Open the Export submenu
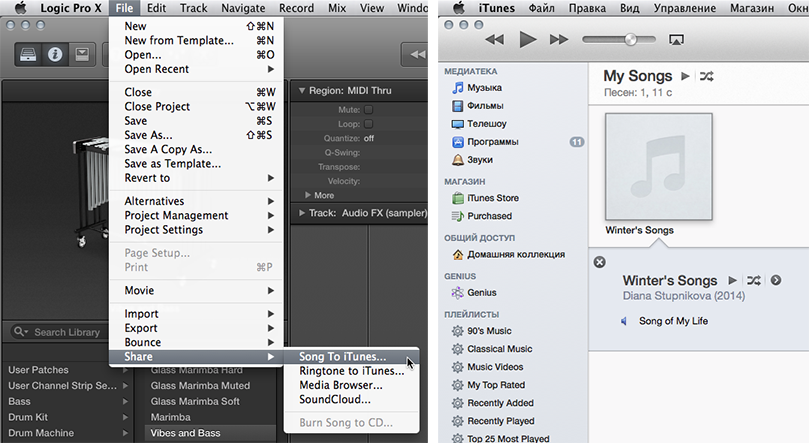Image resolution: width=809 pixels, height=443 pixels. point(196,329)
